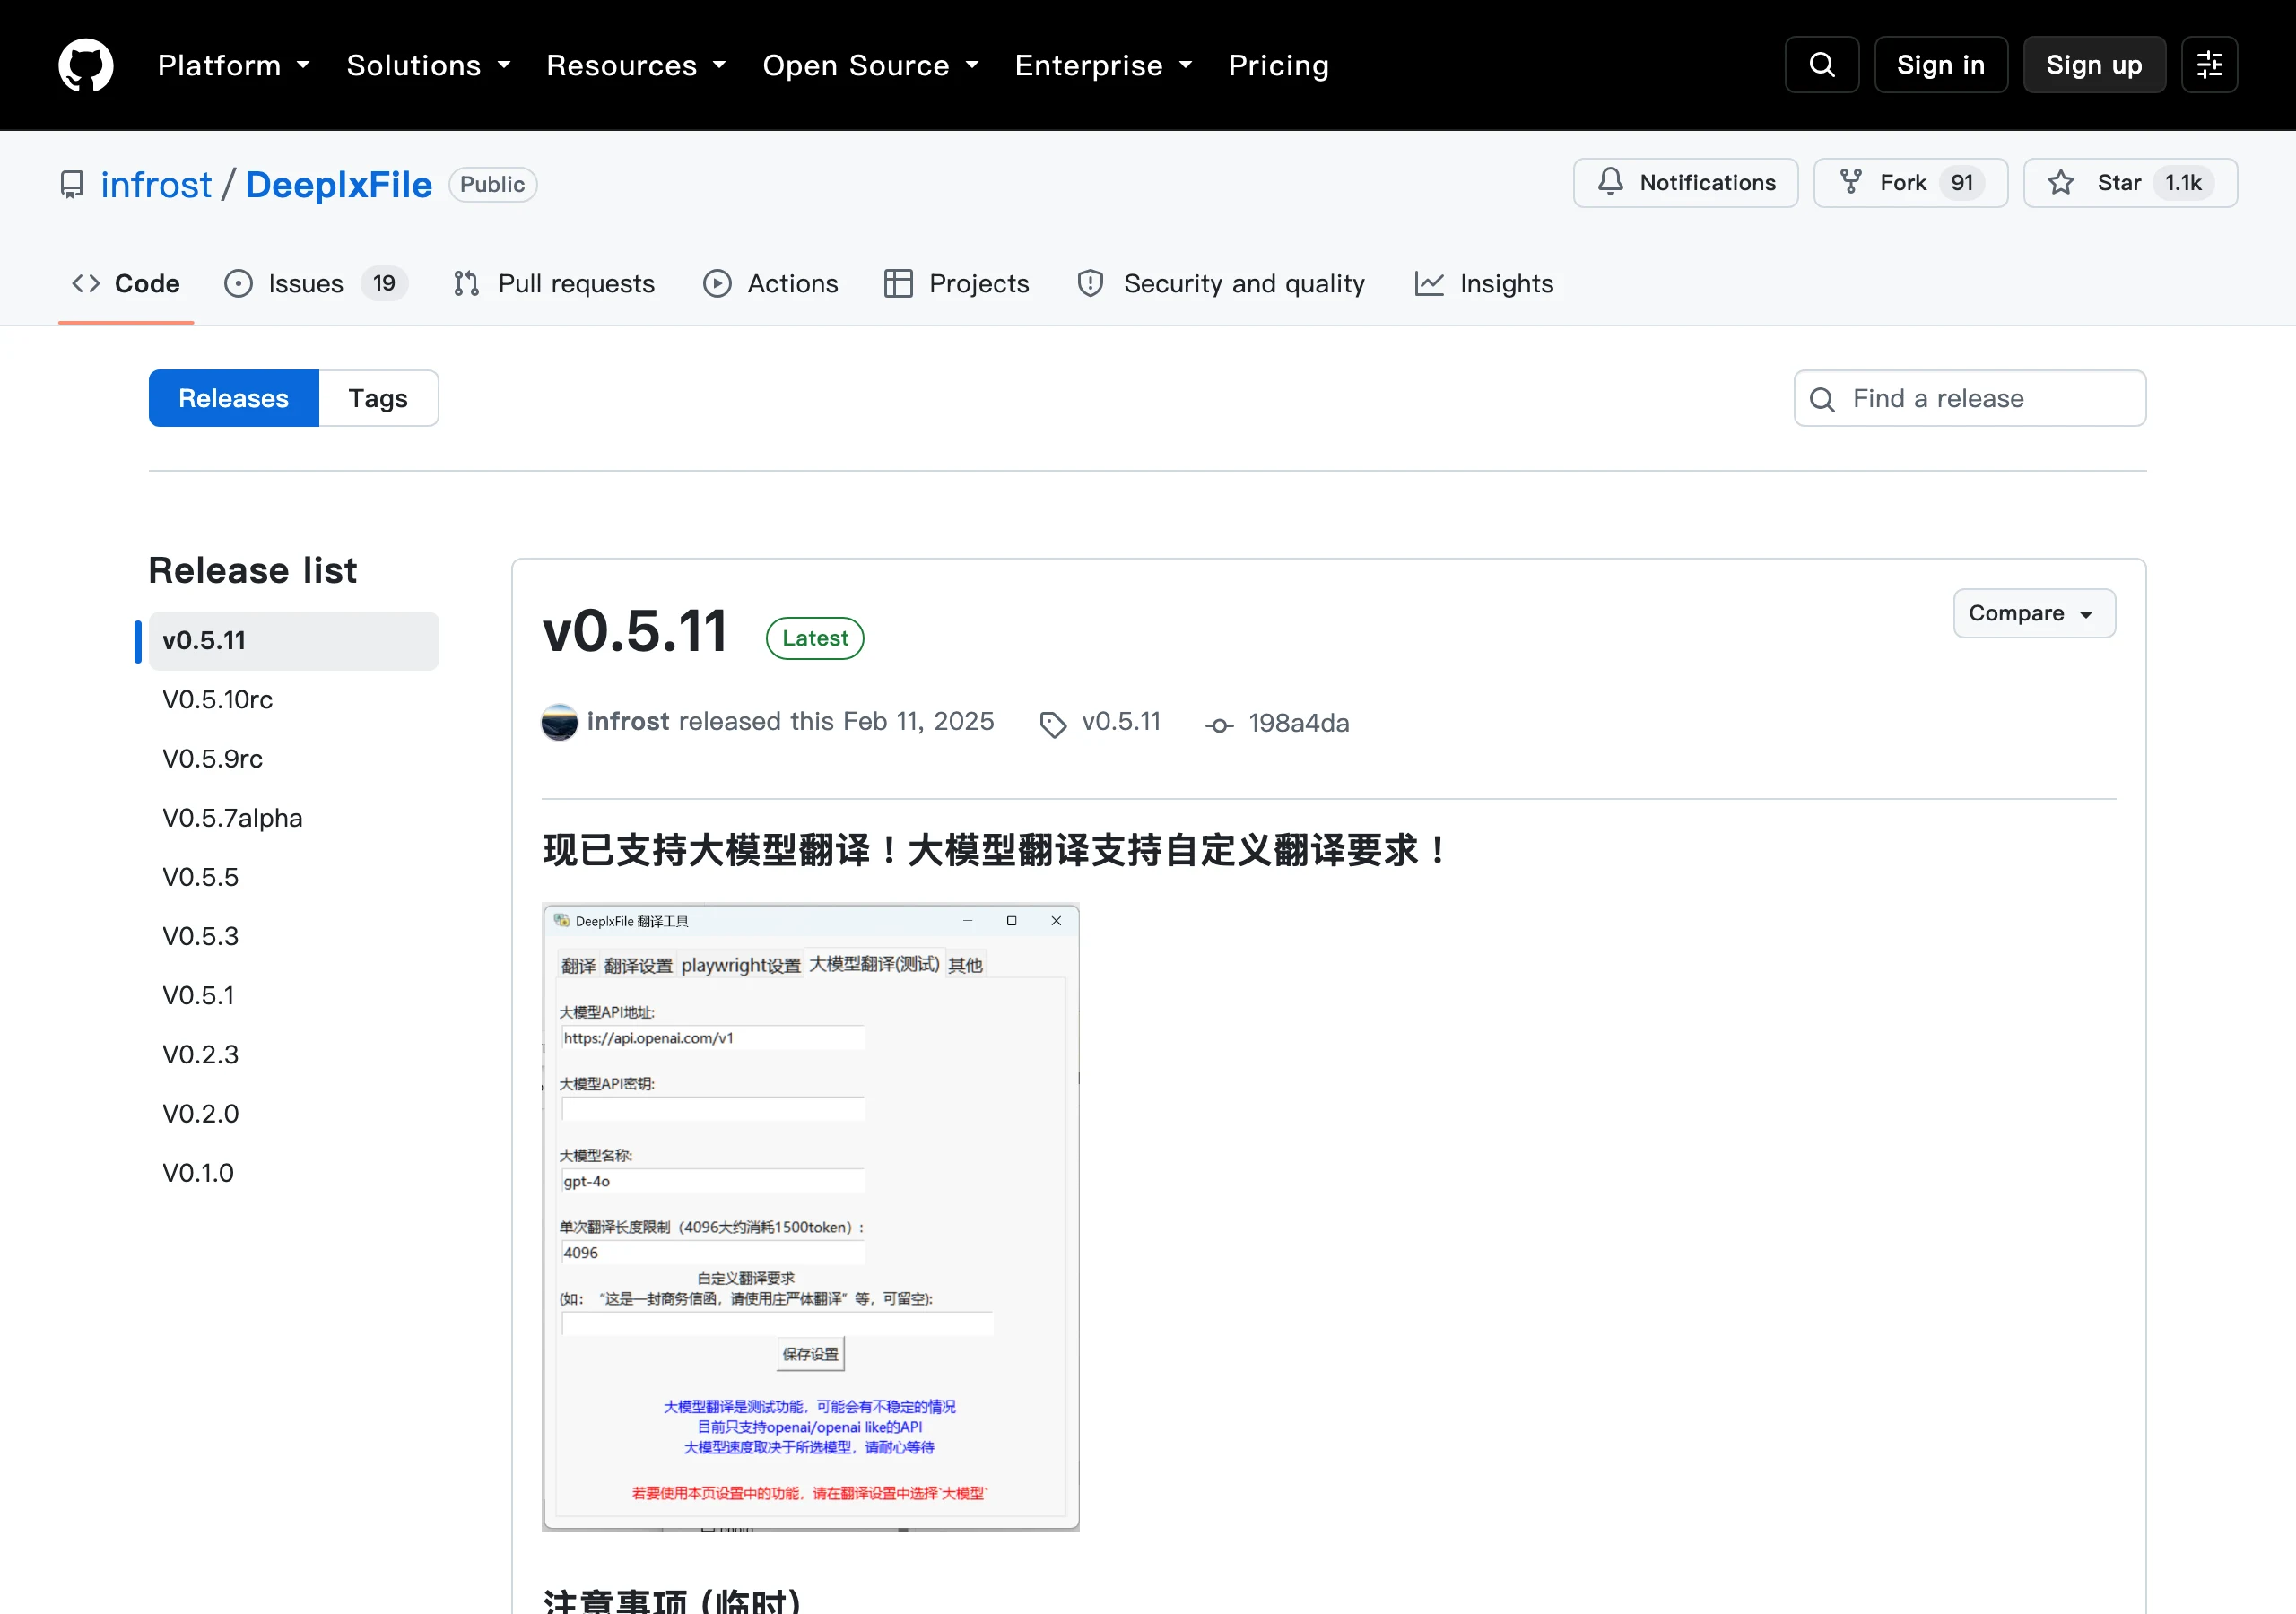Open the Pull requests tab

click(554, 284)
